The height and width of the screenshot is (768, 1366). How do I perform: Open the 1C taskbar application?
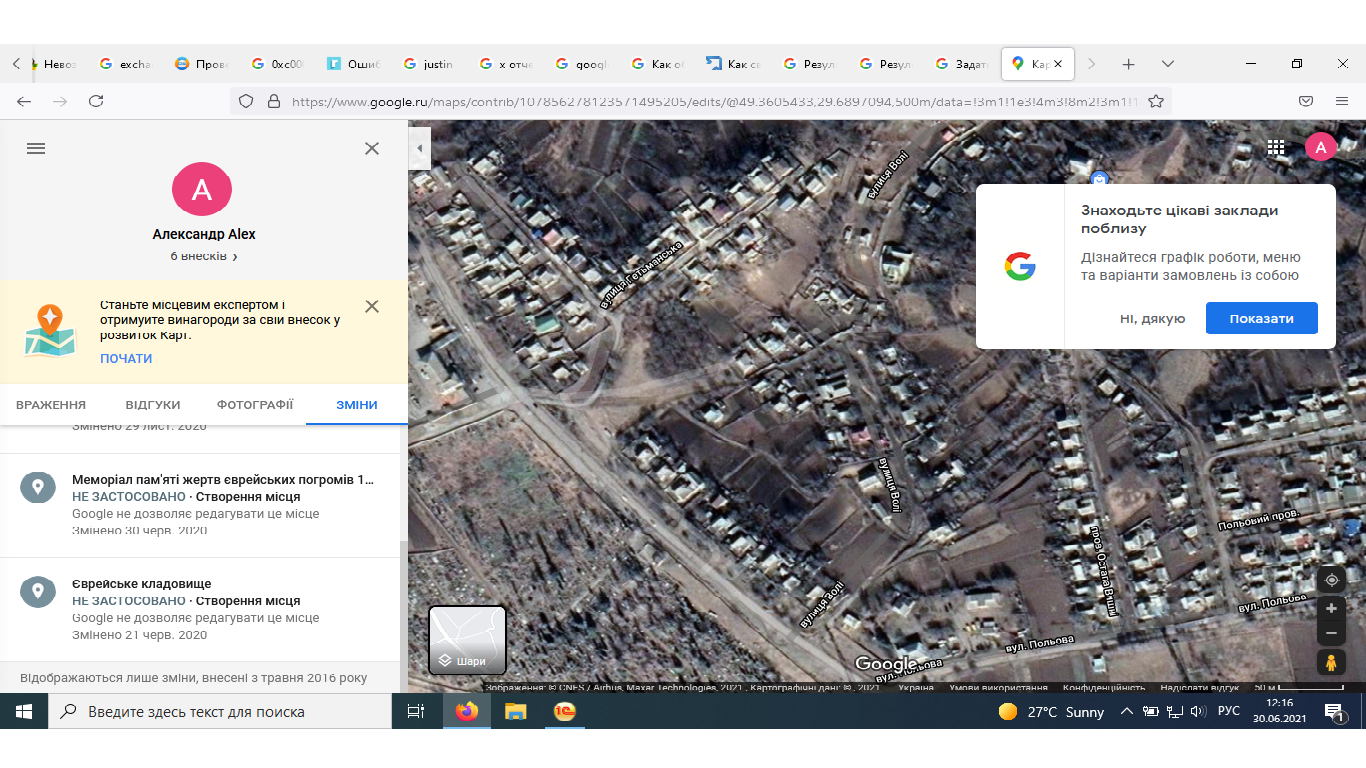pos(565,712)
